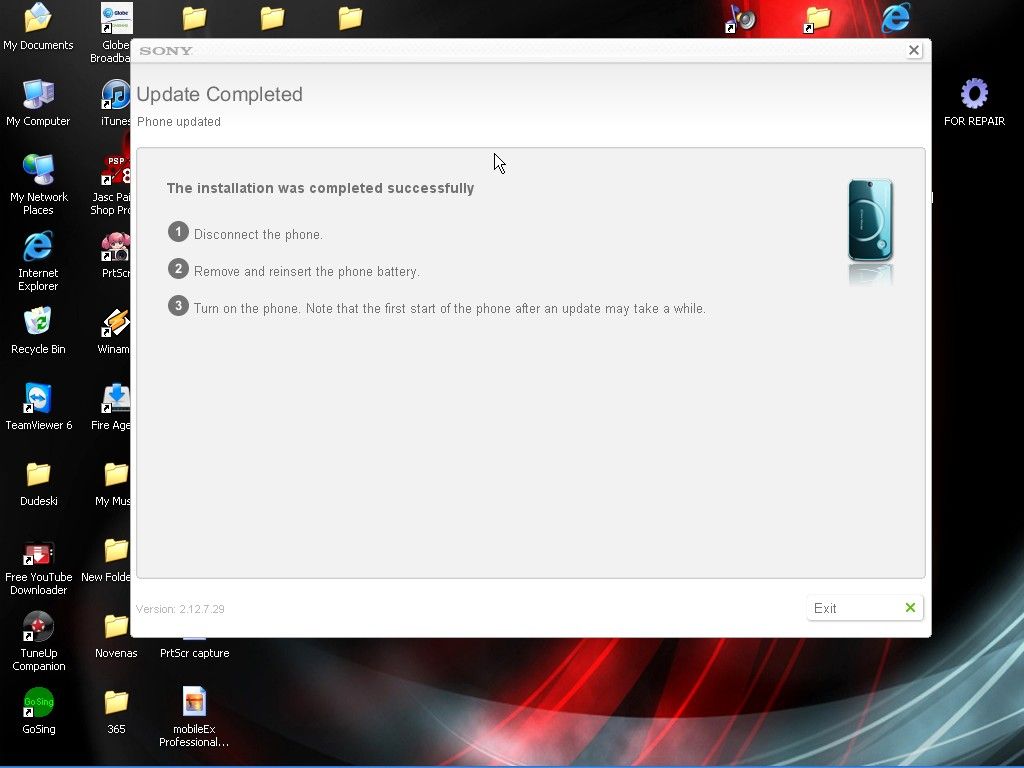Click the iTunes desktop shortcut
The height and width of the screenshot is (768, 1024).
pyautogui.click(x=116, y=96)
